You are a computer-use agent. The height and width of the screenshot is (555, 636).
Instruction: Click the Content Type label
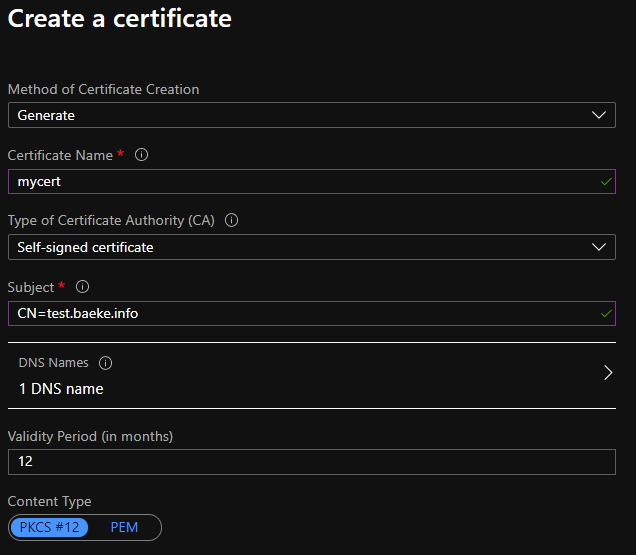(x=49, y=501)
